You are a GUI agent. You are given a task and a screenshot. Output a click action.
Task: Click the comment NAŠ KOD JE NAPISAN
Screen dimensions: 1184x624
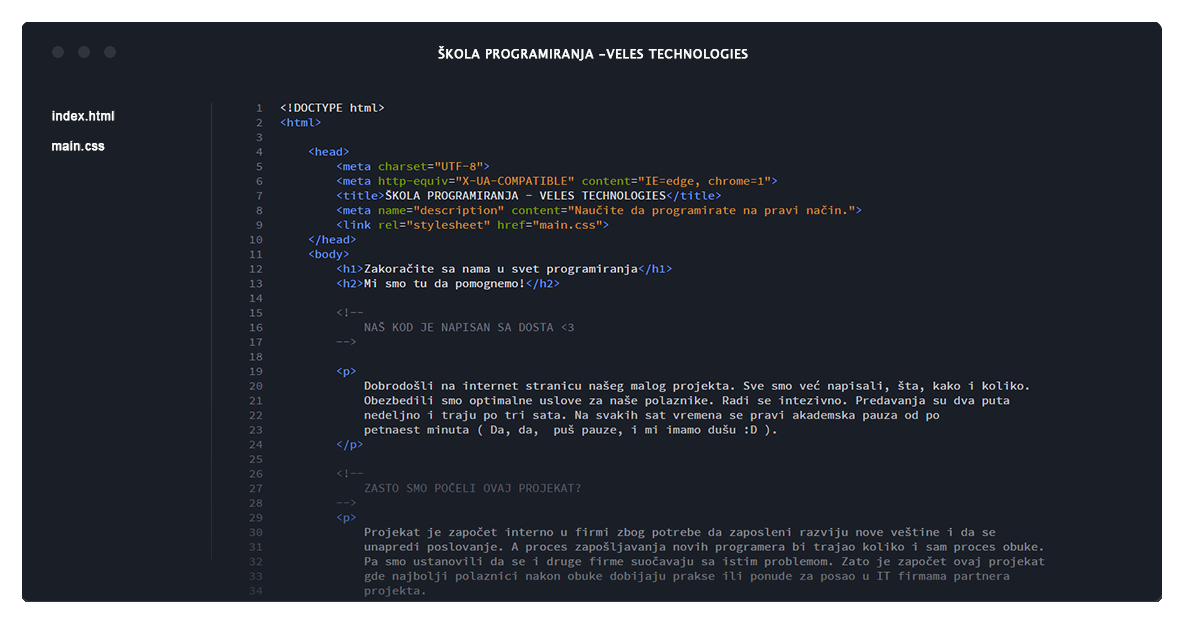coord(469,328)
